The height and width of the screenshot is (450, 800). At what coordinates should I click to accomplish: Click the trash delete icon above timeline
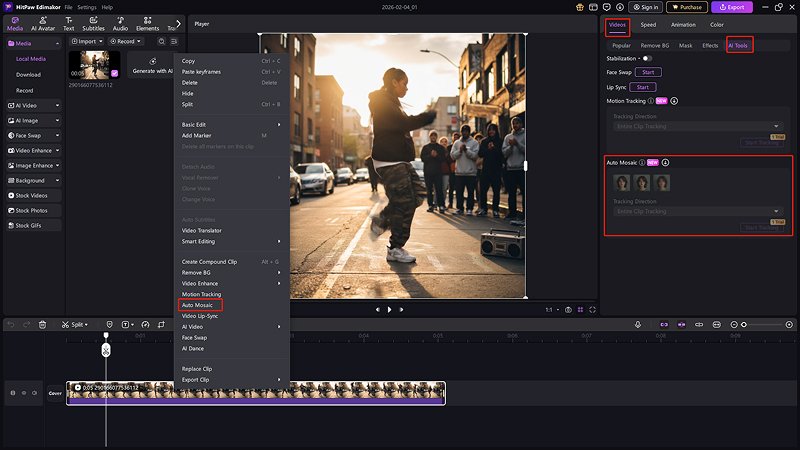pos(42,324)
